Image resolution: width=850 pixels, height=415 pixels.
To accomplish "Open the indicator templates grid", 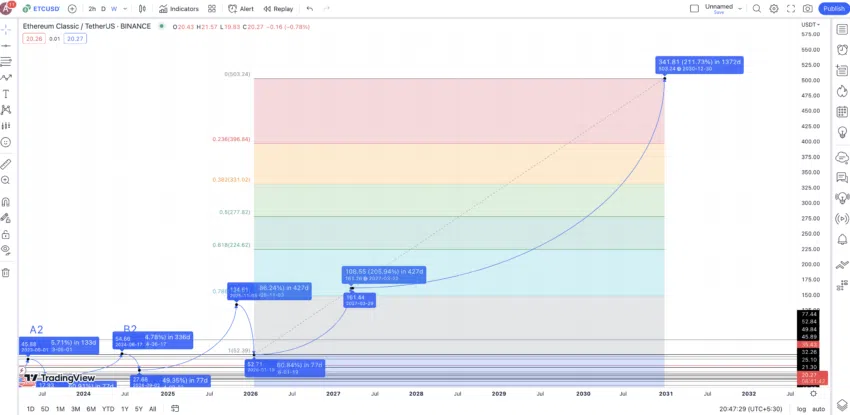I will coord(212,9).
